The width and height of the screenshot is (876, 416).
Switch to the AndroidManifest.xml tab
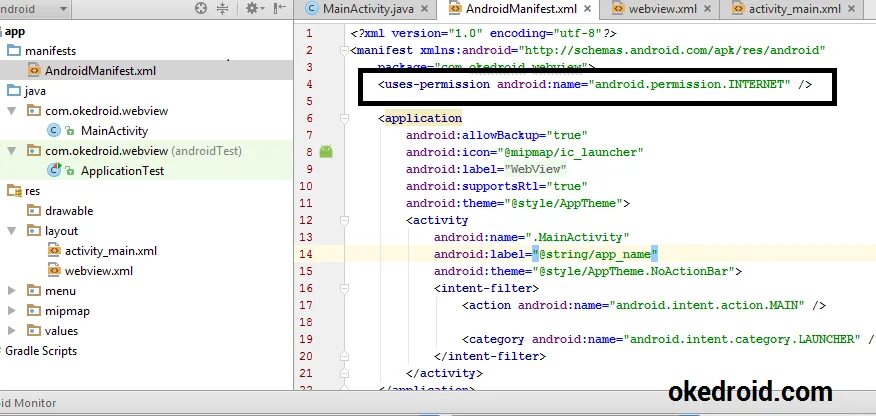point(521,9)
